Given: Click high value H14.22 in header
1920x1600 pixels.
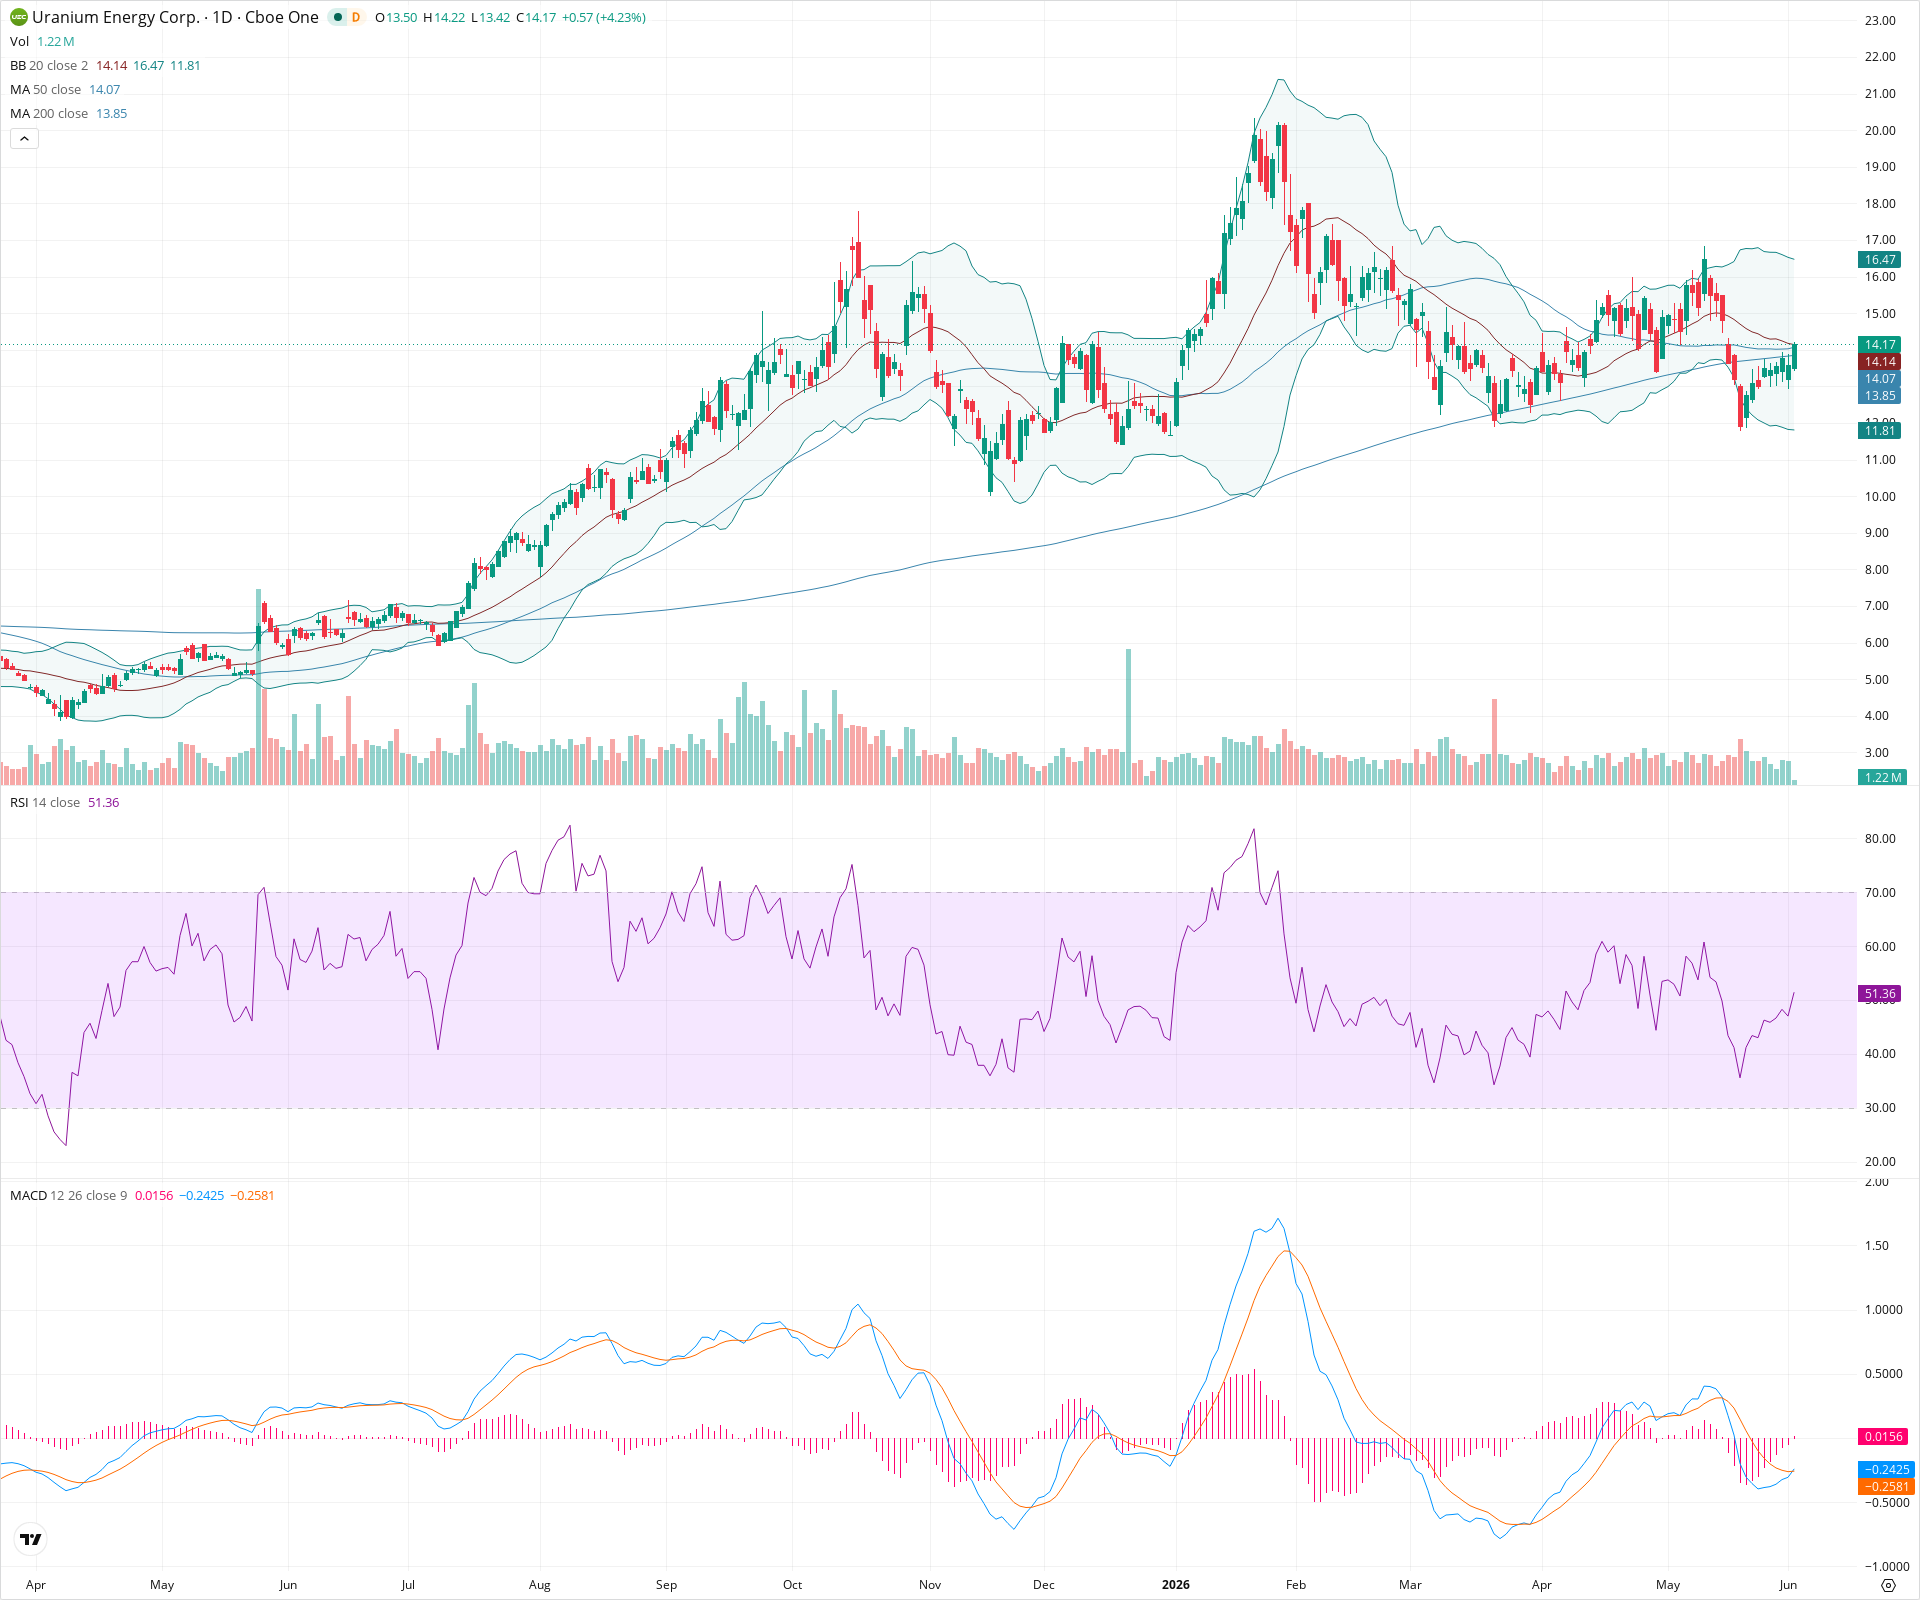Looking at the screenshot, I should (444, 17).
